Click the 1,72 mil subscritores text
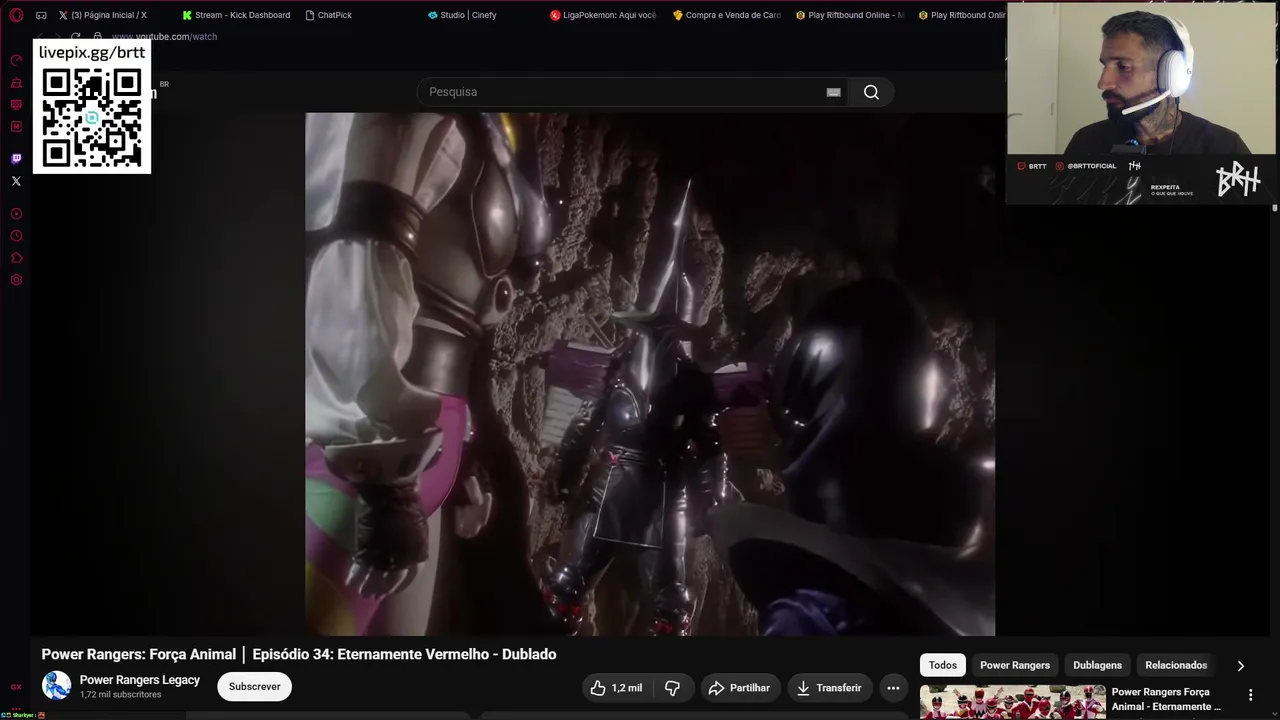 (120, 695)
